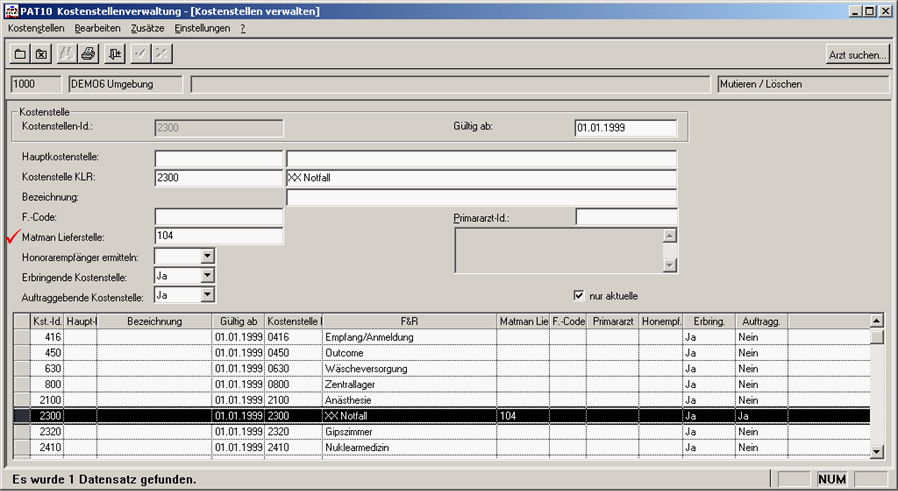This screenshot has height=491, width=898.
Task: Click the Matman Lieferstelle input field
Action: pyautogui.click(x=219, y=236)
